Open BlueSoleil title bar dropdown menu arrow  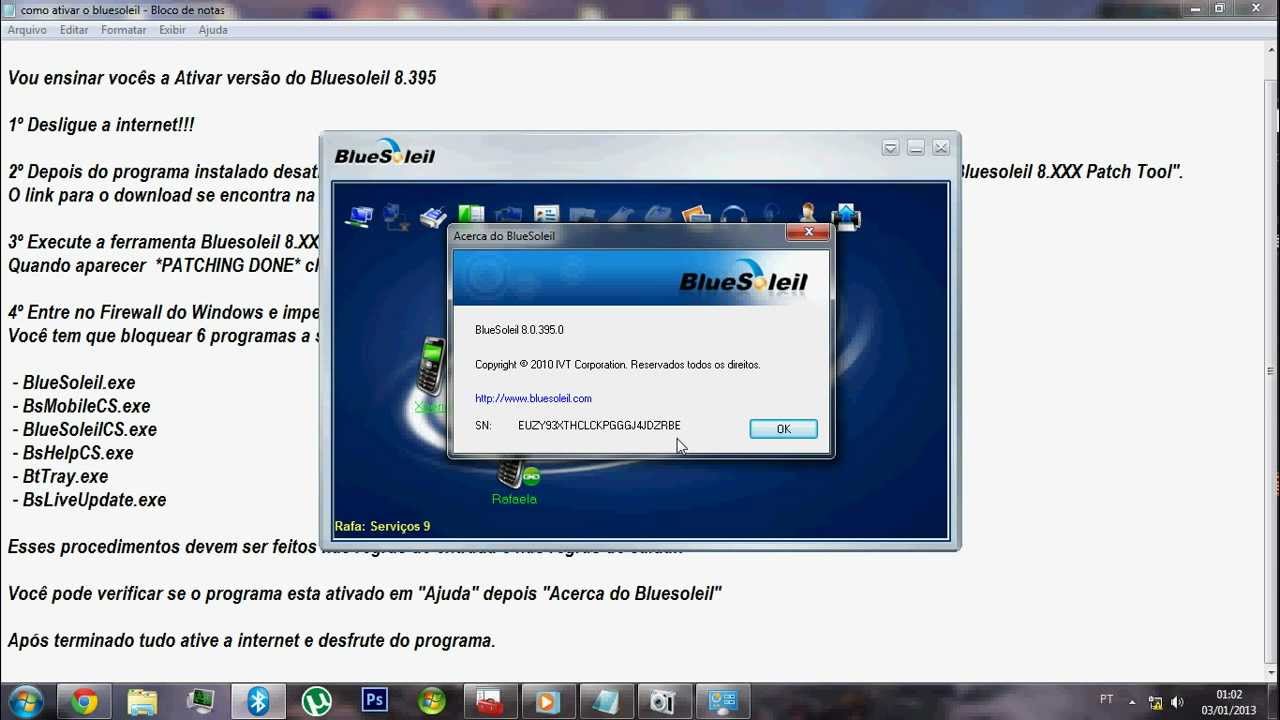point(890,148)
